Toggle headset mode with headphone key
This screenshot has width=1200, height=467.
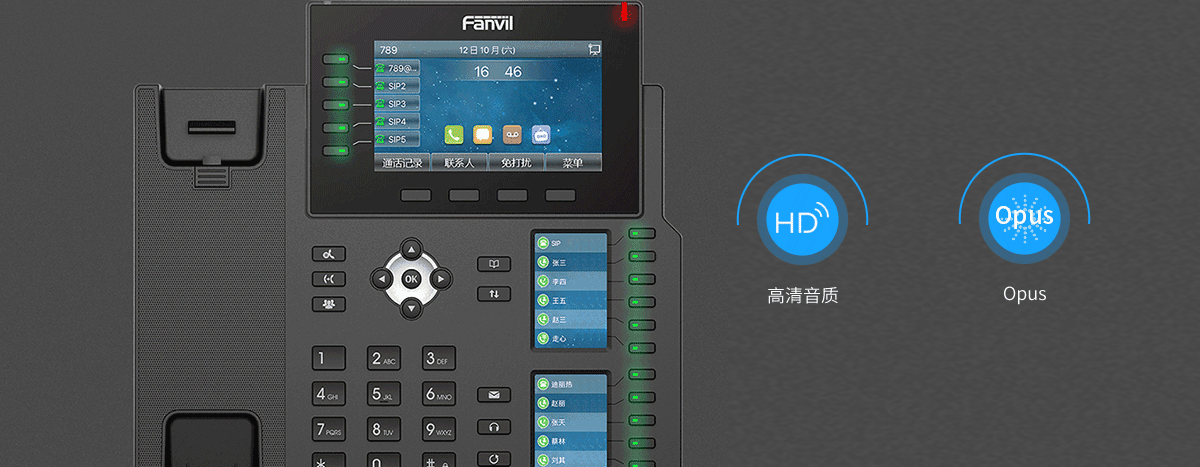pos(493,427)
